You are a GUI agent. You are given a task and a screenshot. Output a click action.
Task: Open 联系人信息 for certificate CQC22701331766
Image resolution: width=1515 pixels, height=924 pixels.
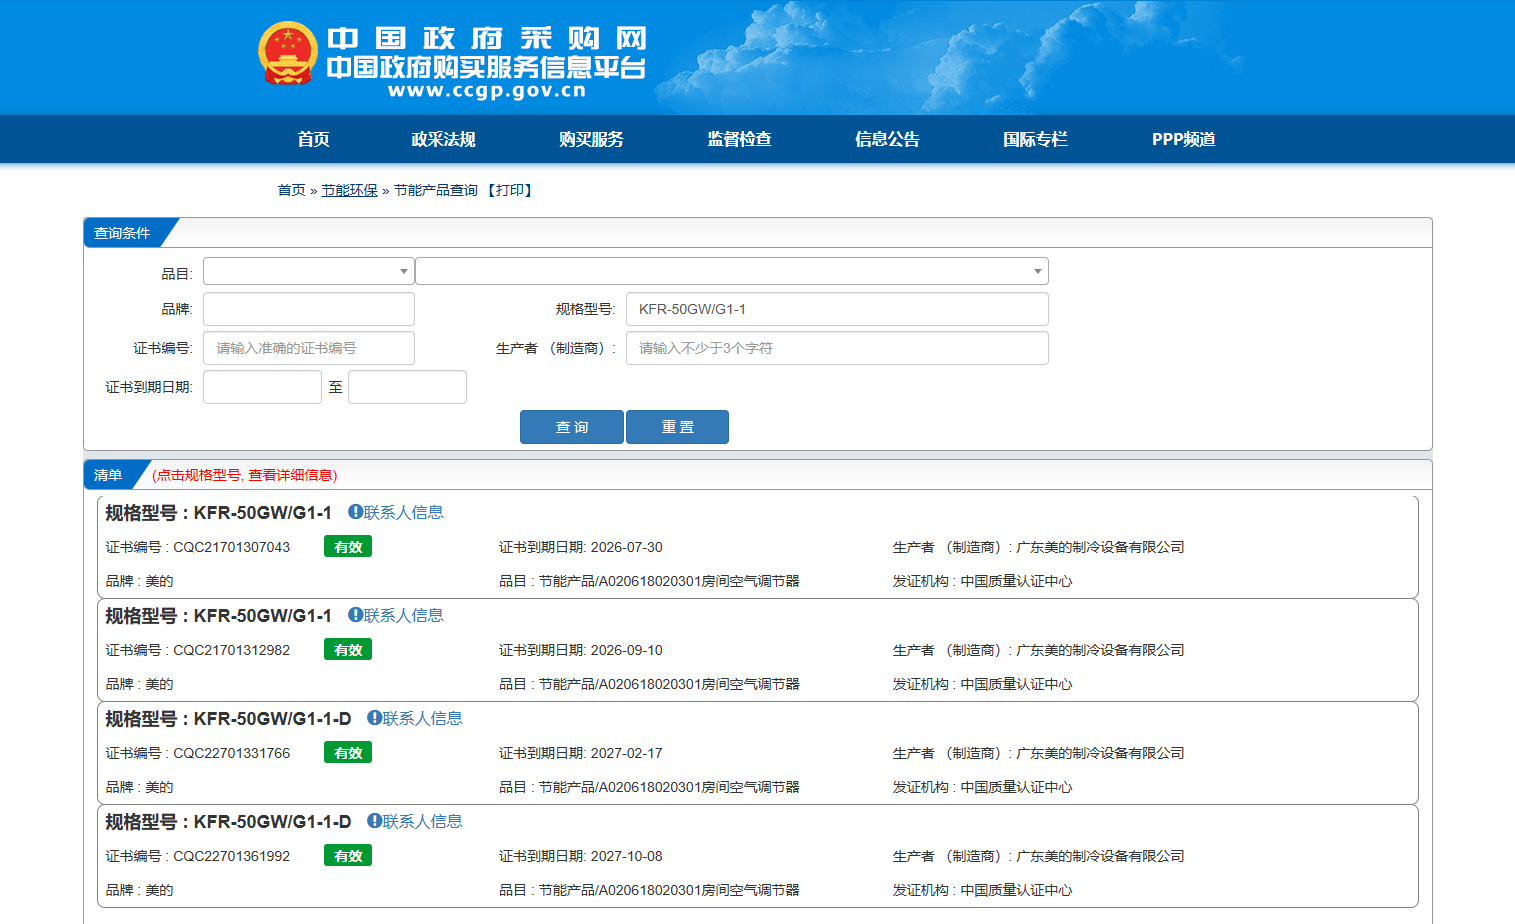click(x=415, y=718)
